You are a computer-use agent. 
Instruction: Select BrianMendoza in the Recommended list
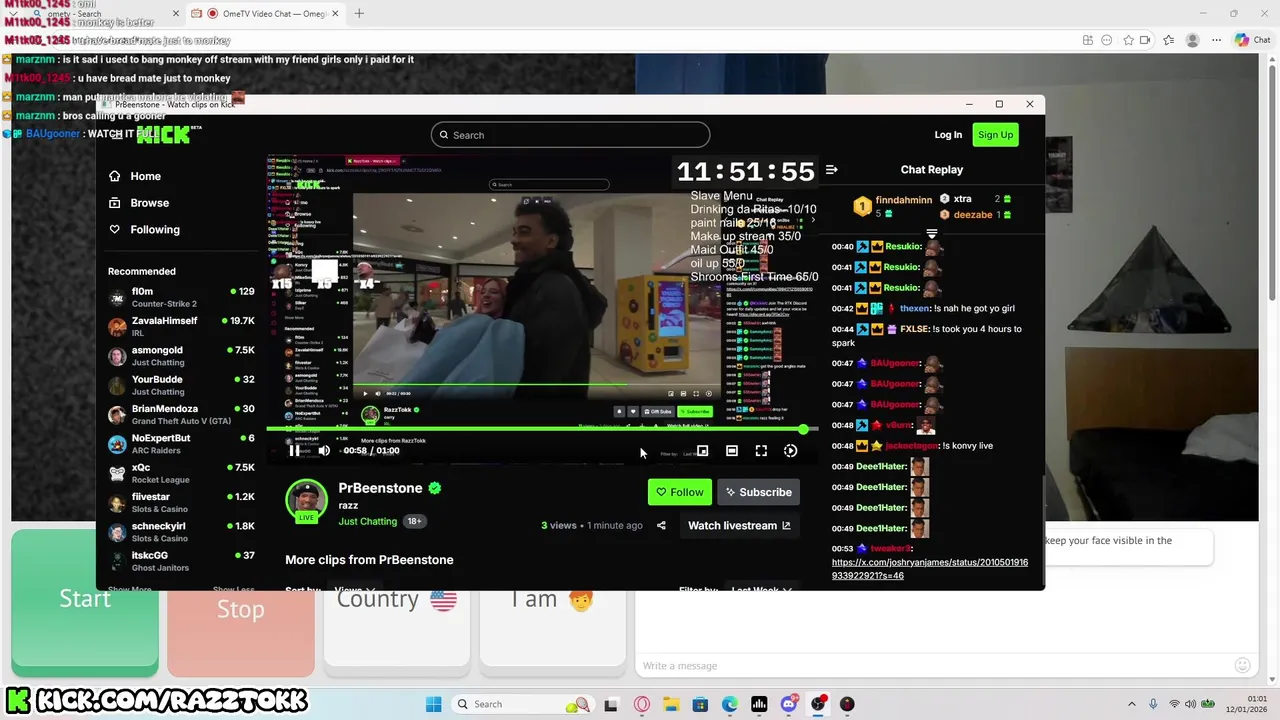(x=182, y=414)
